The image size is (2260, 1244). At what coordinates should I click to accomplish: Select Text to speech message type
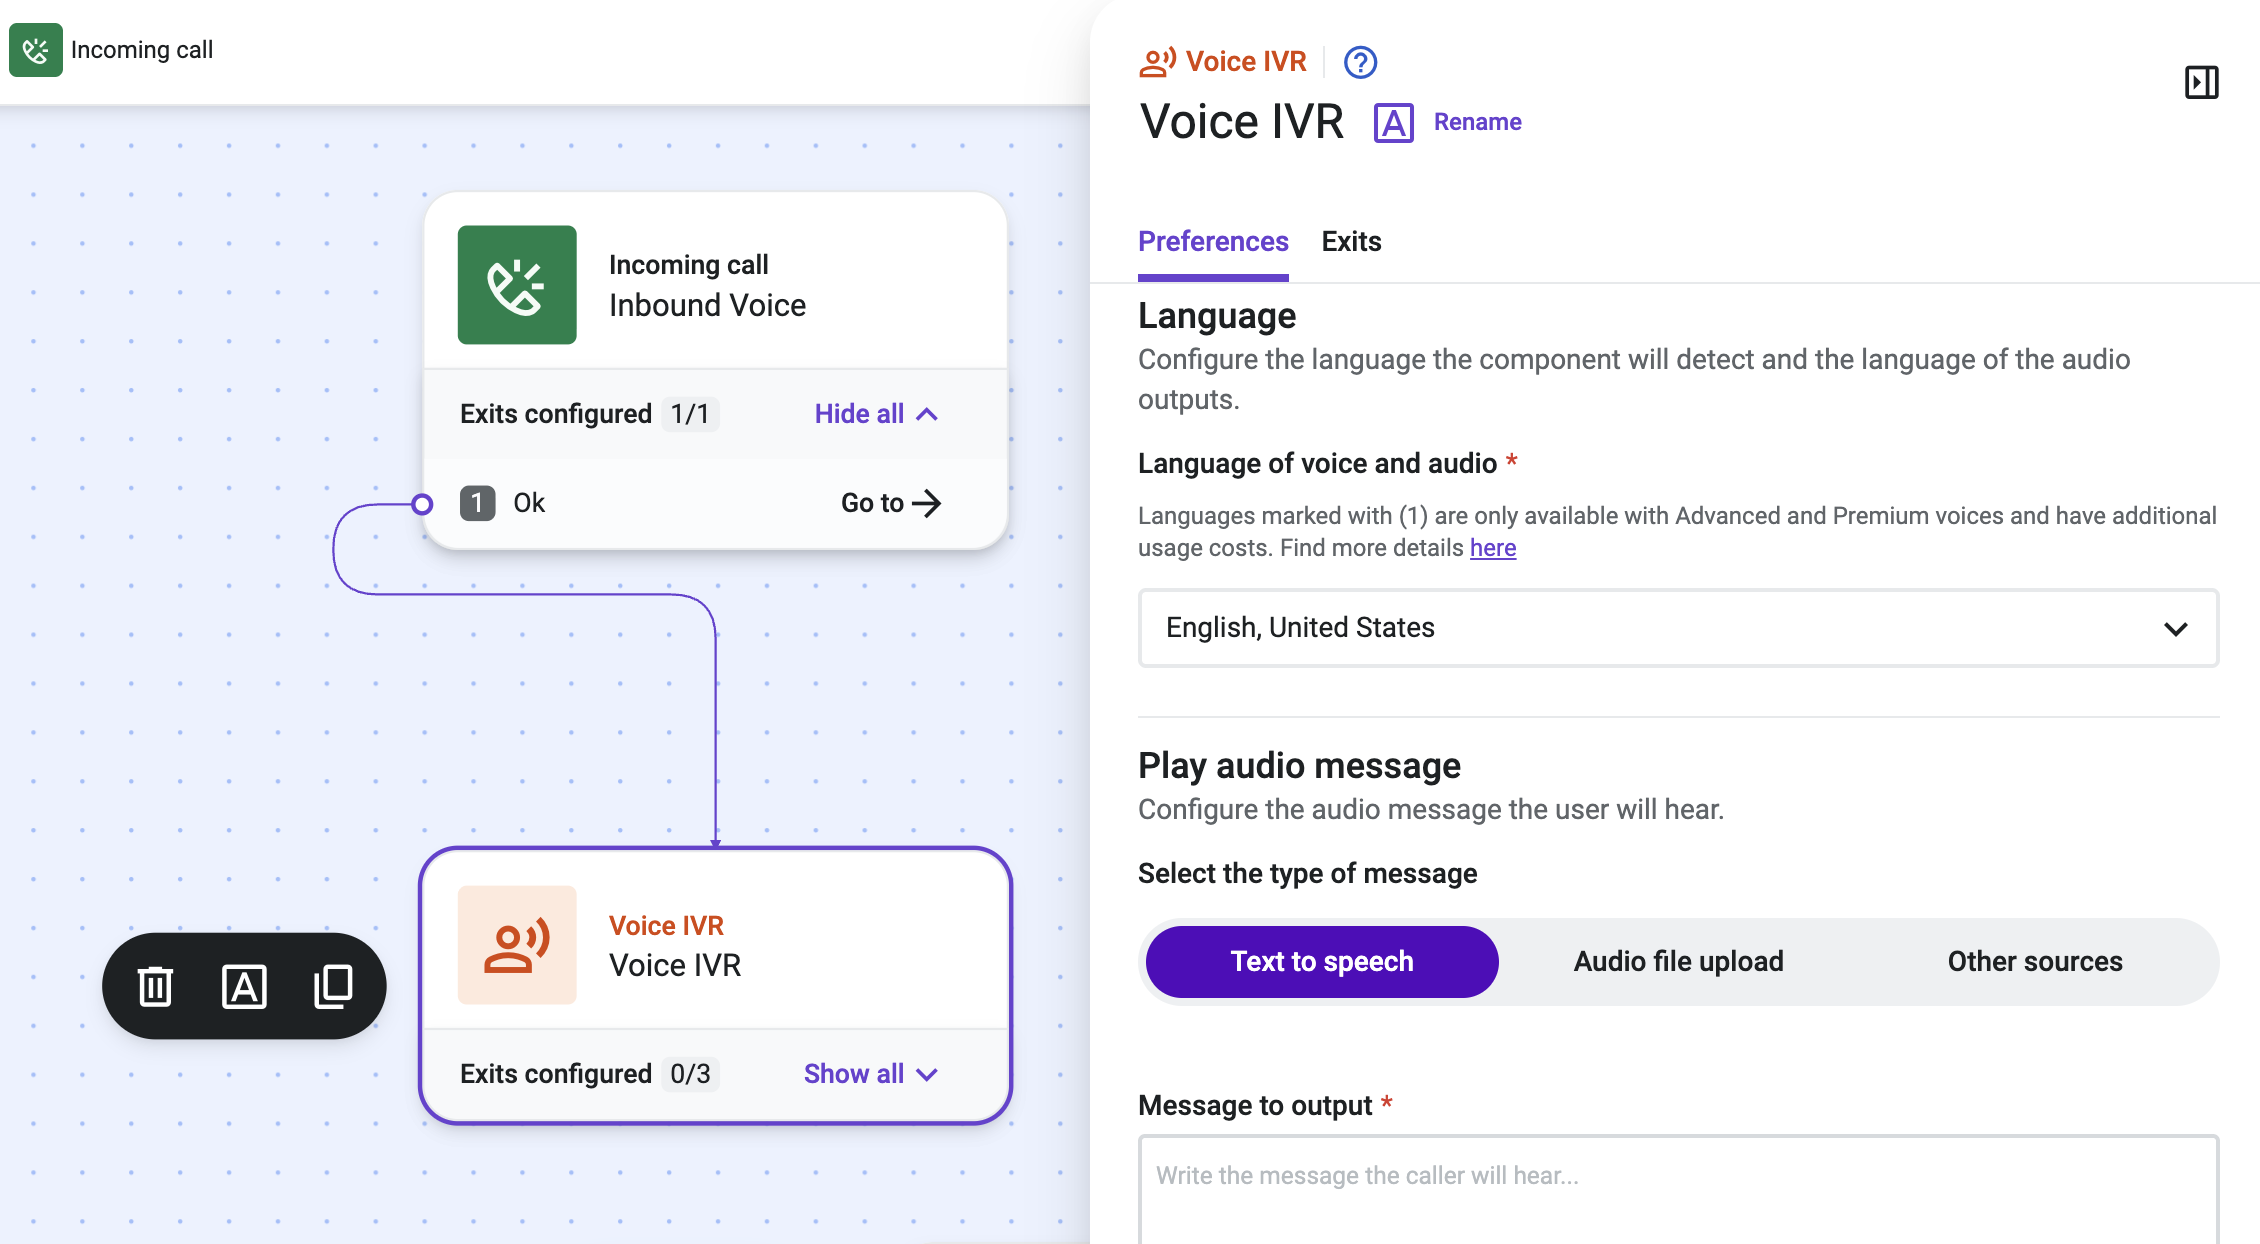(x=1322, y=961)
